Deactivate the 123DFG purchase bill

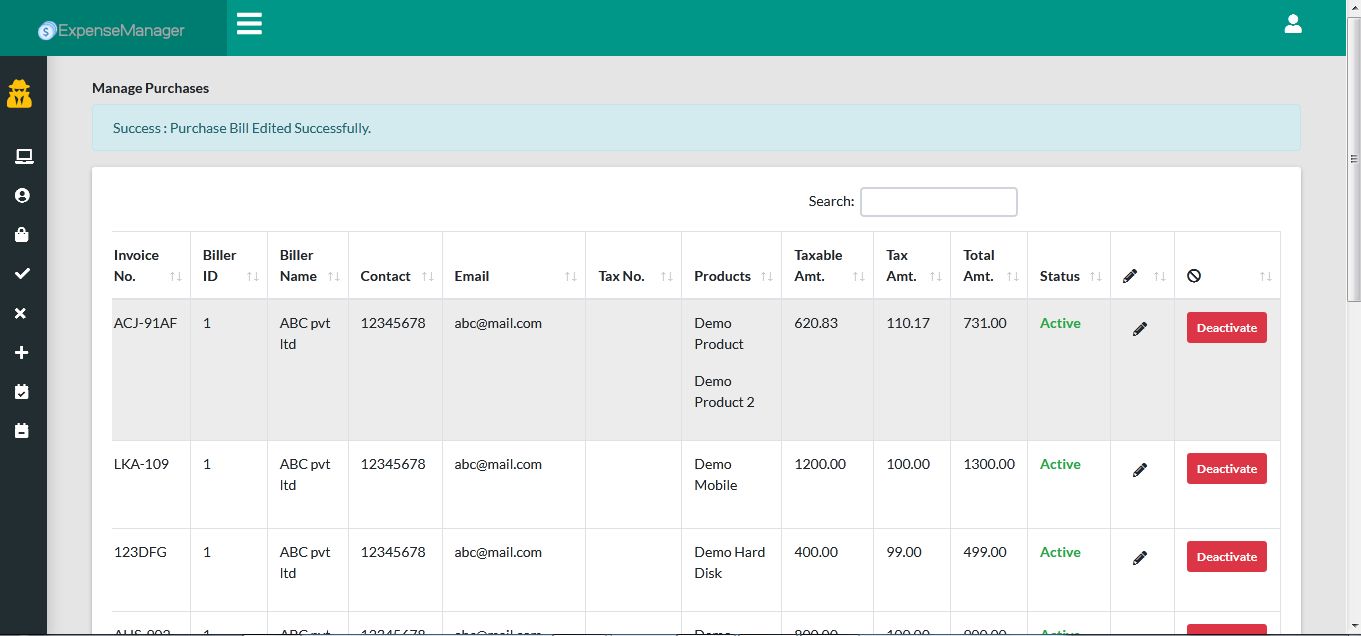[x=1226, y=556]
